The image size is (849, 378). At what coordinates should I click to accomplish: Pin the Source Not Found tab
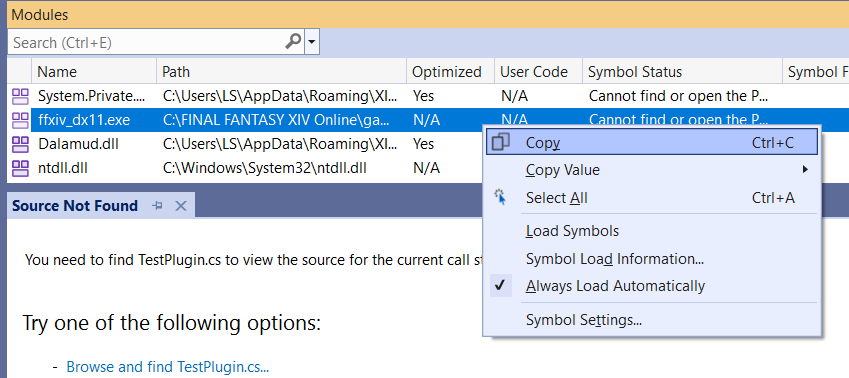point(158,206)
